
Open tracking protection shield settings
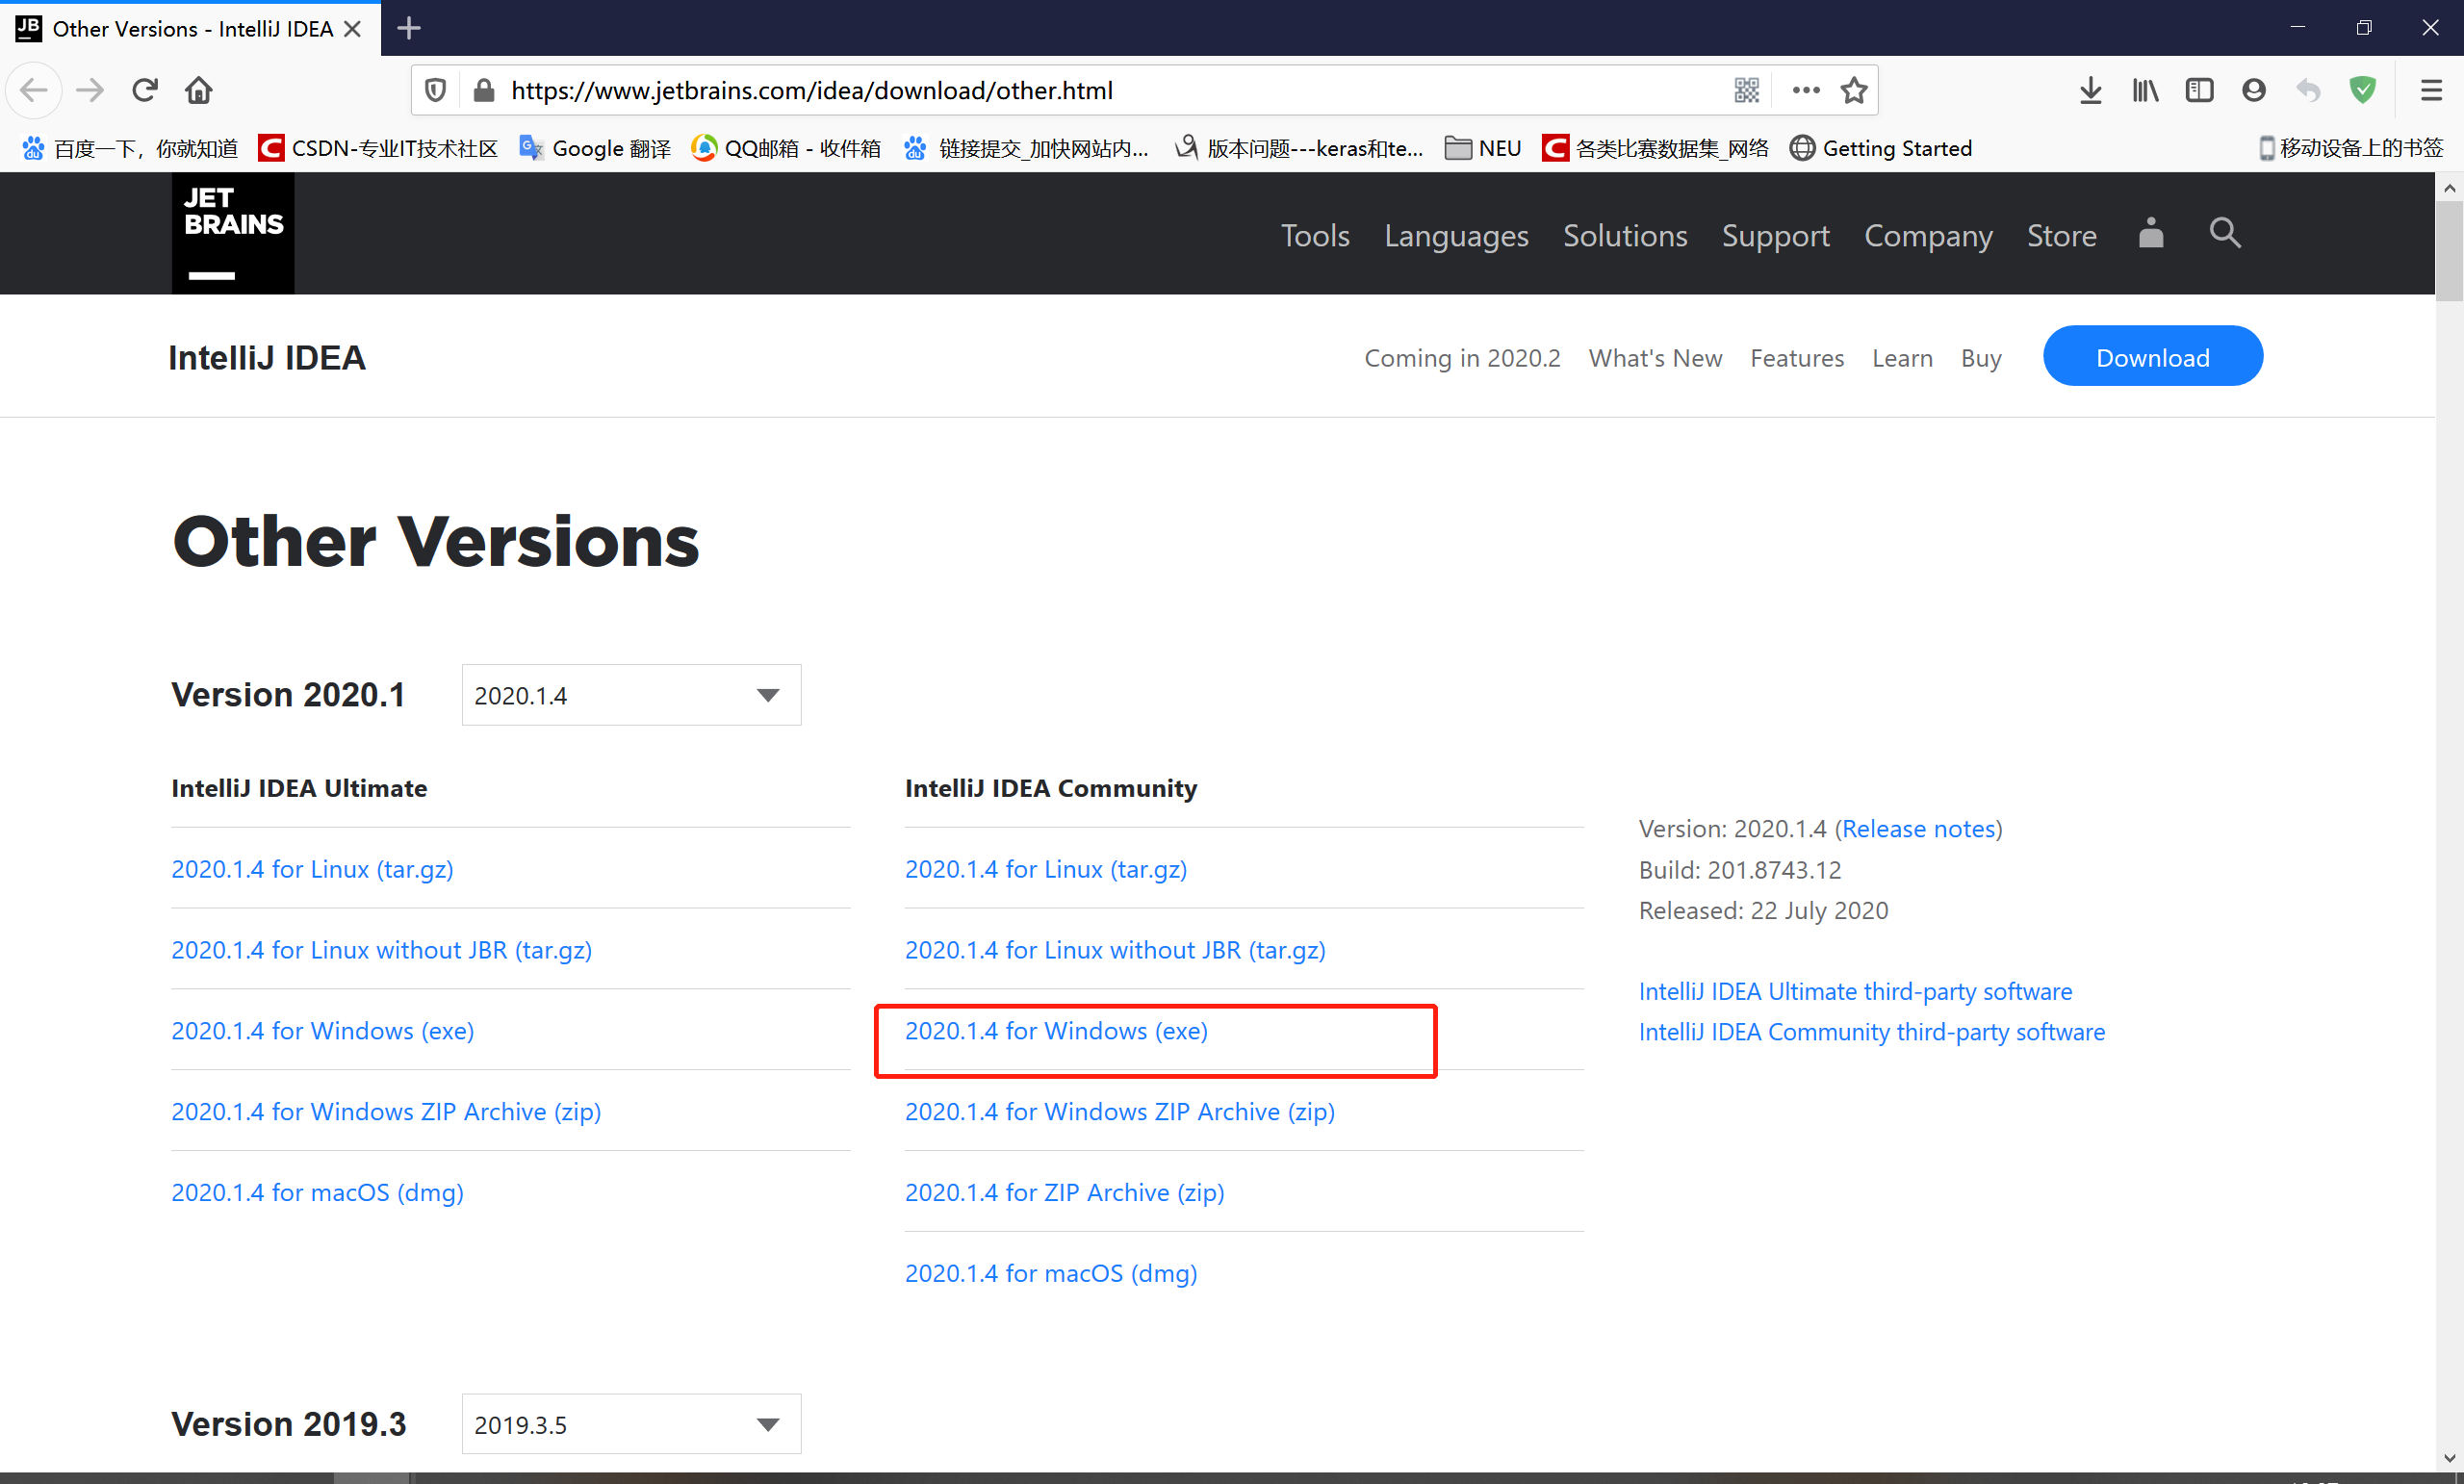click(434, 90)
